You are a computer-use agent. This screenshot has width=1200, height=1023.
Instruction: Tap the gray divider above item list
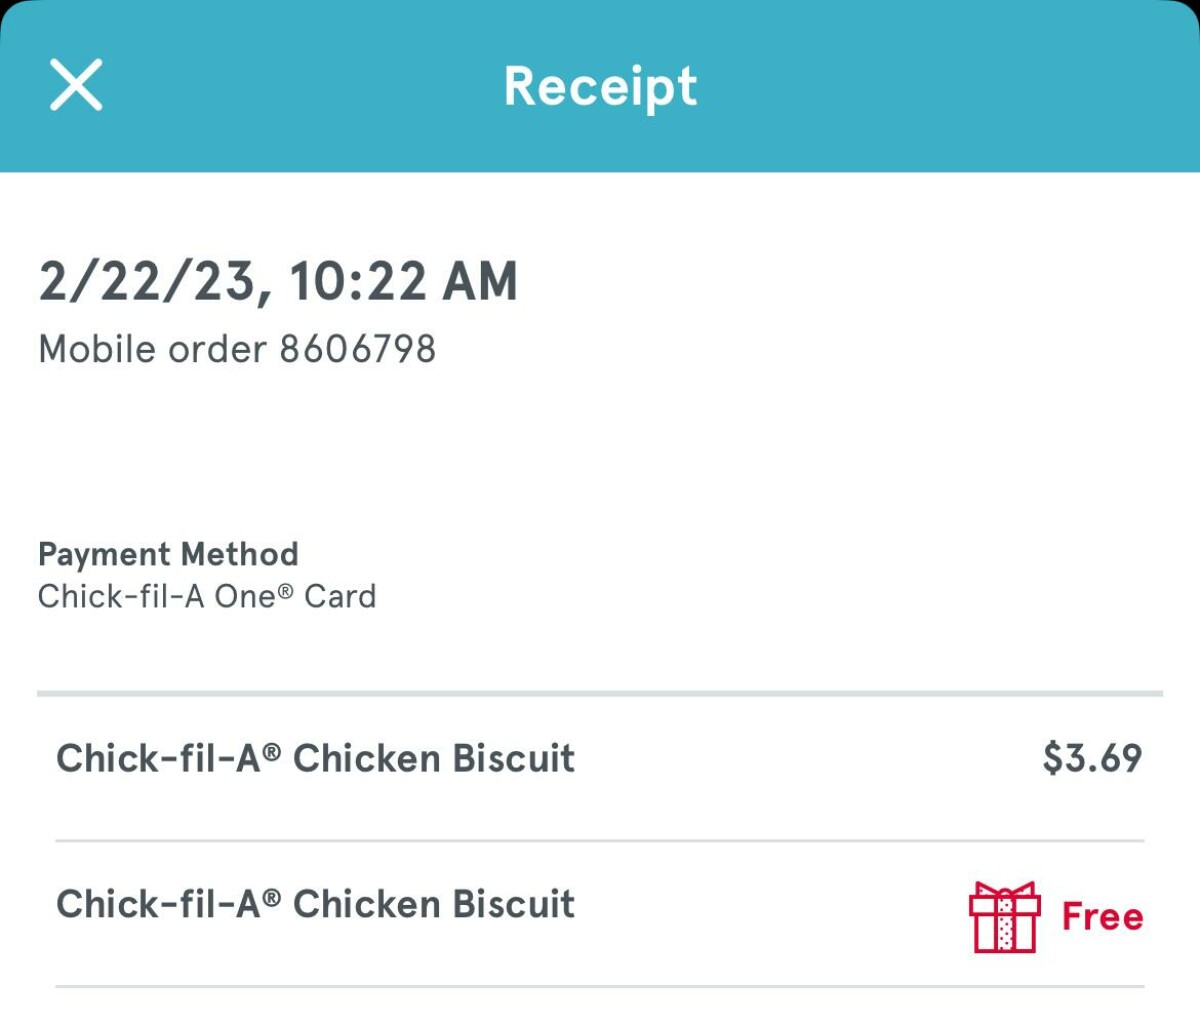tap(600, 692)
